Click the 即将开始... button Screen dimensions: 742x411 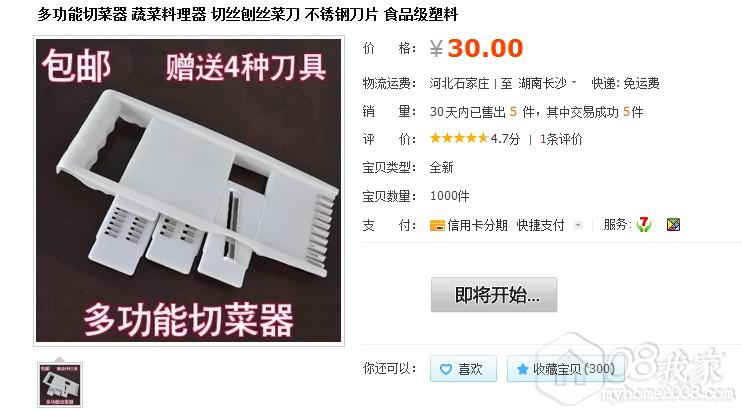click(494, 295)
